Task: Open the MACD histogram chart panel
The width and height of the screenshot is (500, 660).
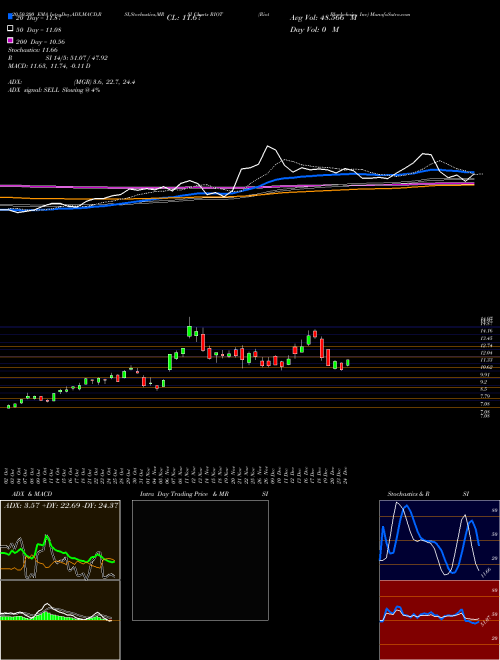Action: click(60, 620)
